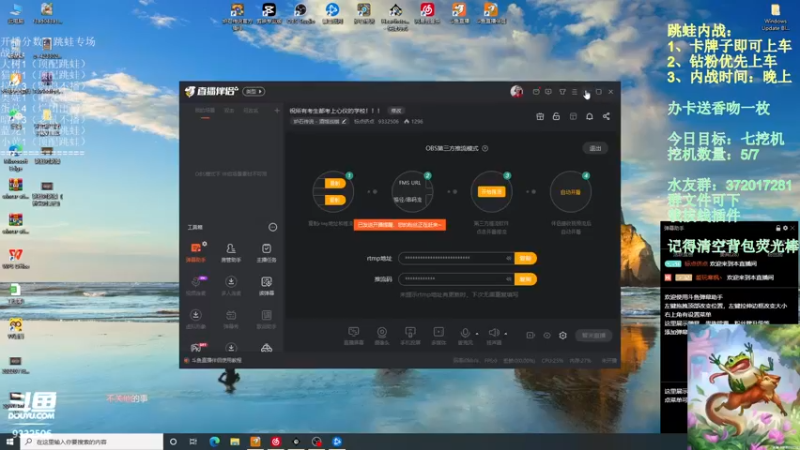The height and width of the screenshot is (450, 800).
Task: Toggle the lock icon in 弹幕助手 window
Action: [x=778, y=228]
